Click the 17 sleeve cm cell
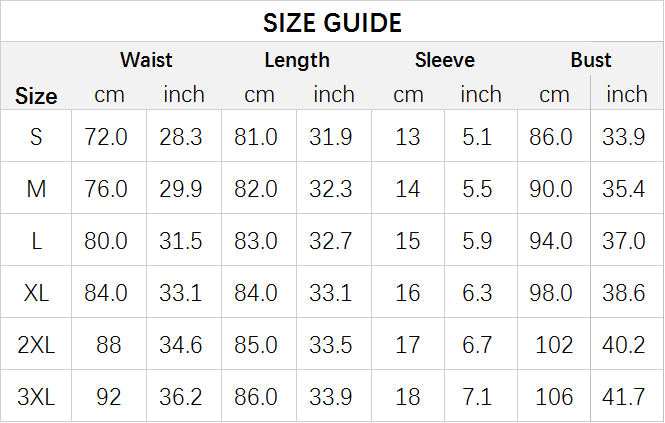Viewport: 665px width, 423px height. [x=408, y=345]
